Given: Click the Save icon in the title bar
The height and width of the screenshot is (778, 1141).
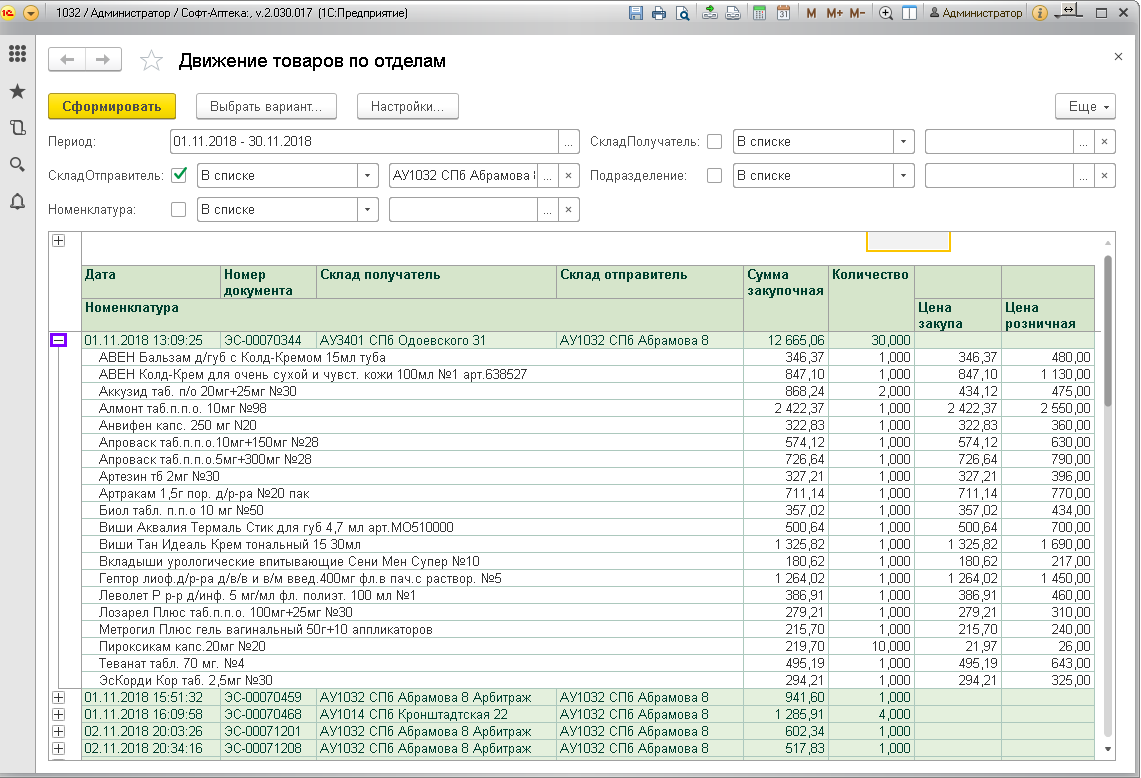Looking at the screenshot, I should (x=636, y=13).
